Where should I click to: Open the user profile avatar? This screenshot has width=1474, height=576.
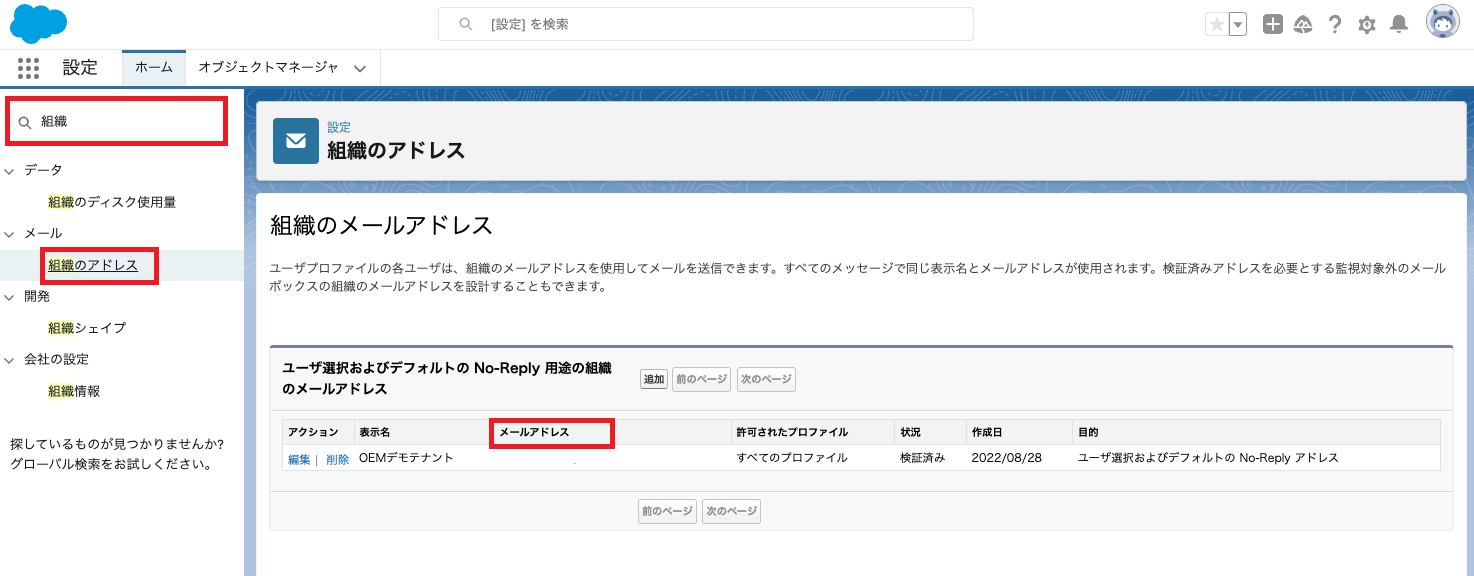point(1442,24)
